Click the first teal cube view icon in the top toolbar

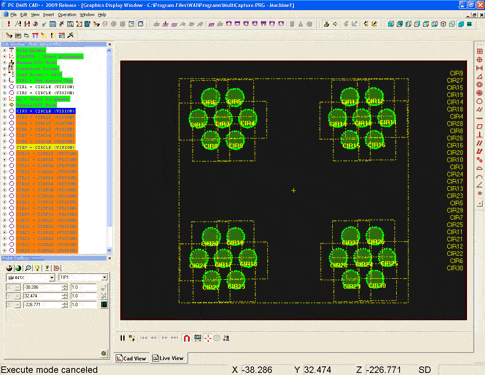coord(391,24)
